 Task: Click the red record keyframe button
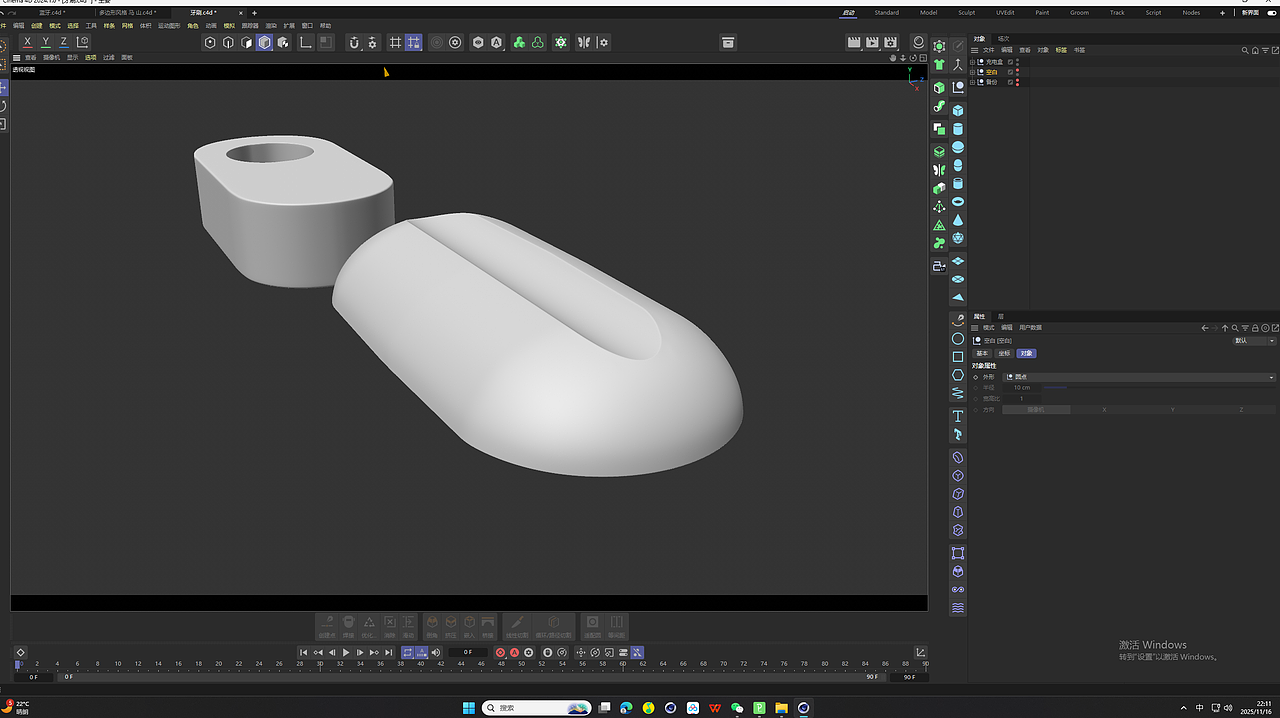pyautogui.click(x=501, y=652)
